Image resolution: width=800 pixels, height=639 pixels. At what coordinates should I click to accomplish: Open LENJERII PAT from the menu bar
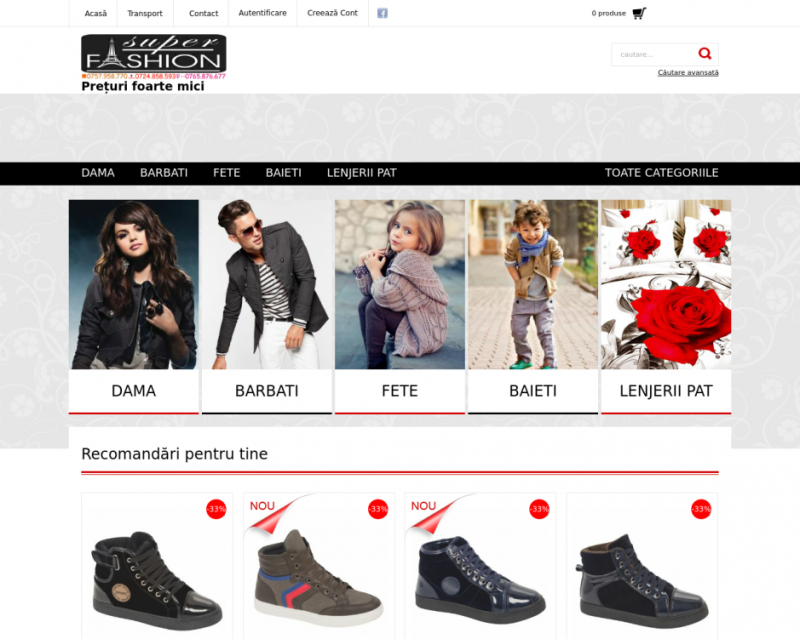[361, 173]
